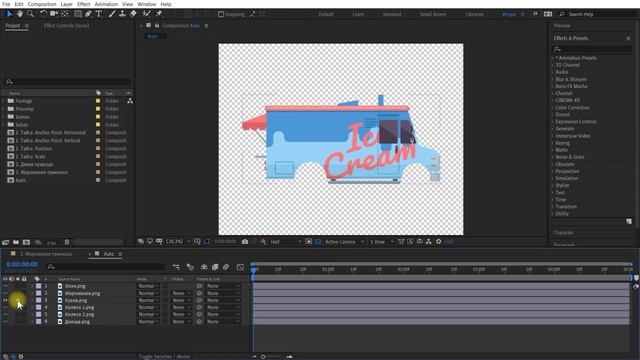The height and width of the screenshot is (360, 640).
Task: Toggle visibility eye of Окно.png layer
Action: tap(5, 286)
